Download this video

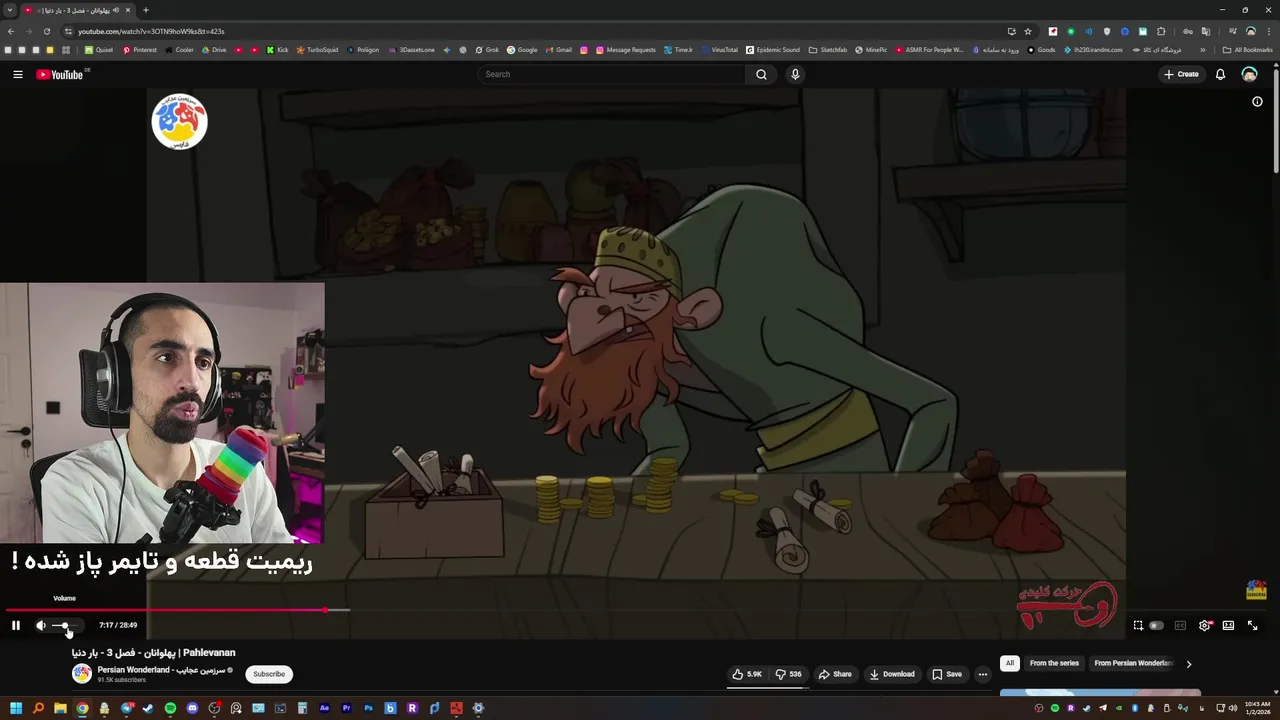tap(892, 674)
